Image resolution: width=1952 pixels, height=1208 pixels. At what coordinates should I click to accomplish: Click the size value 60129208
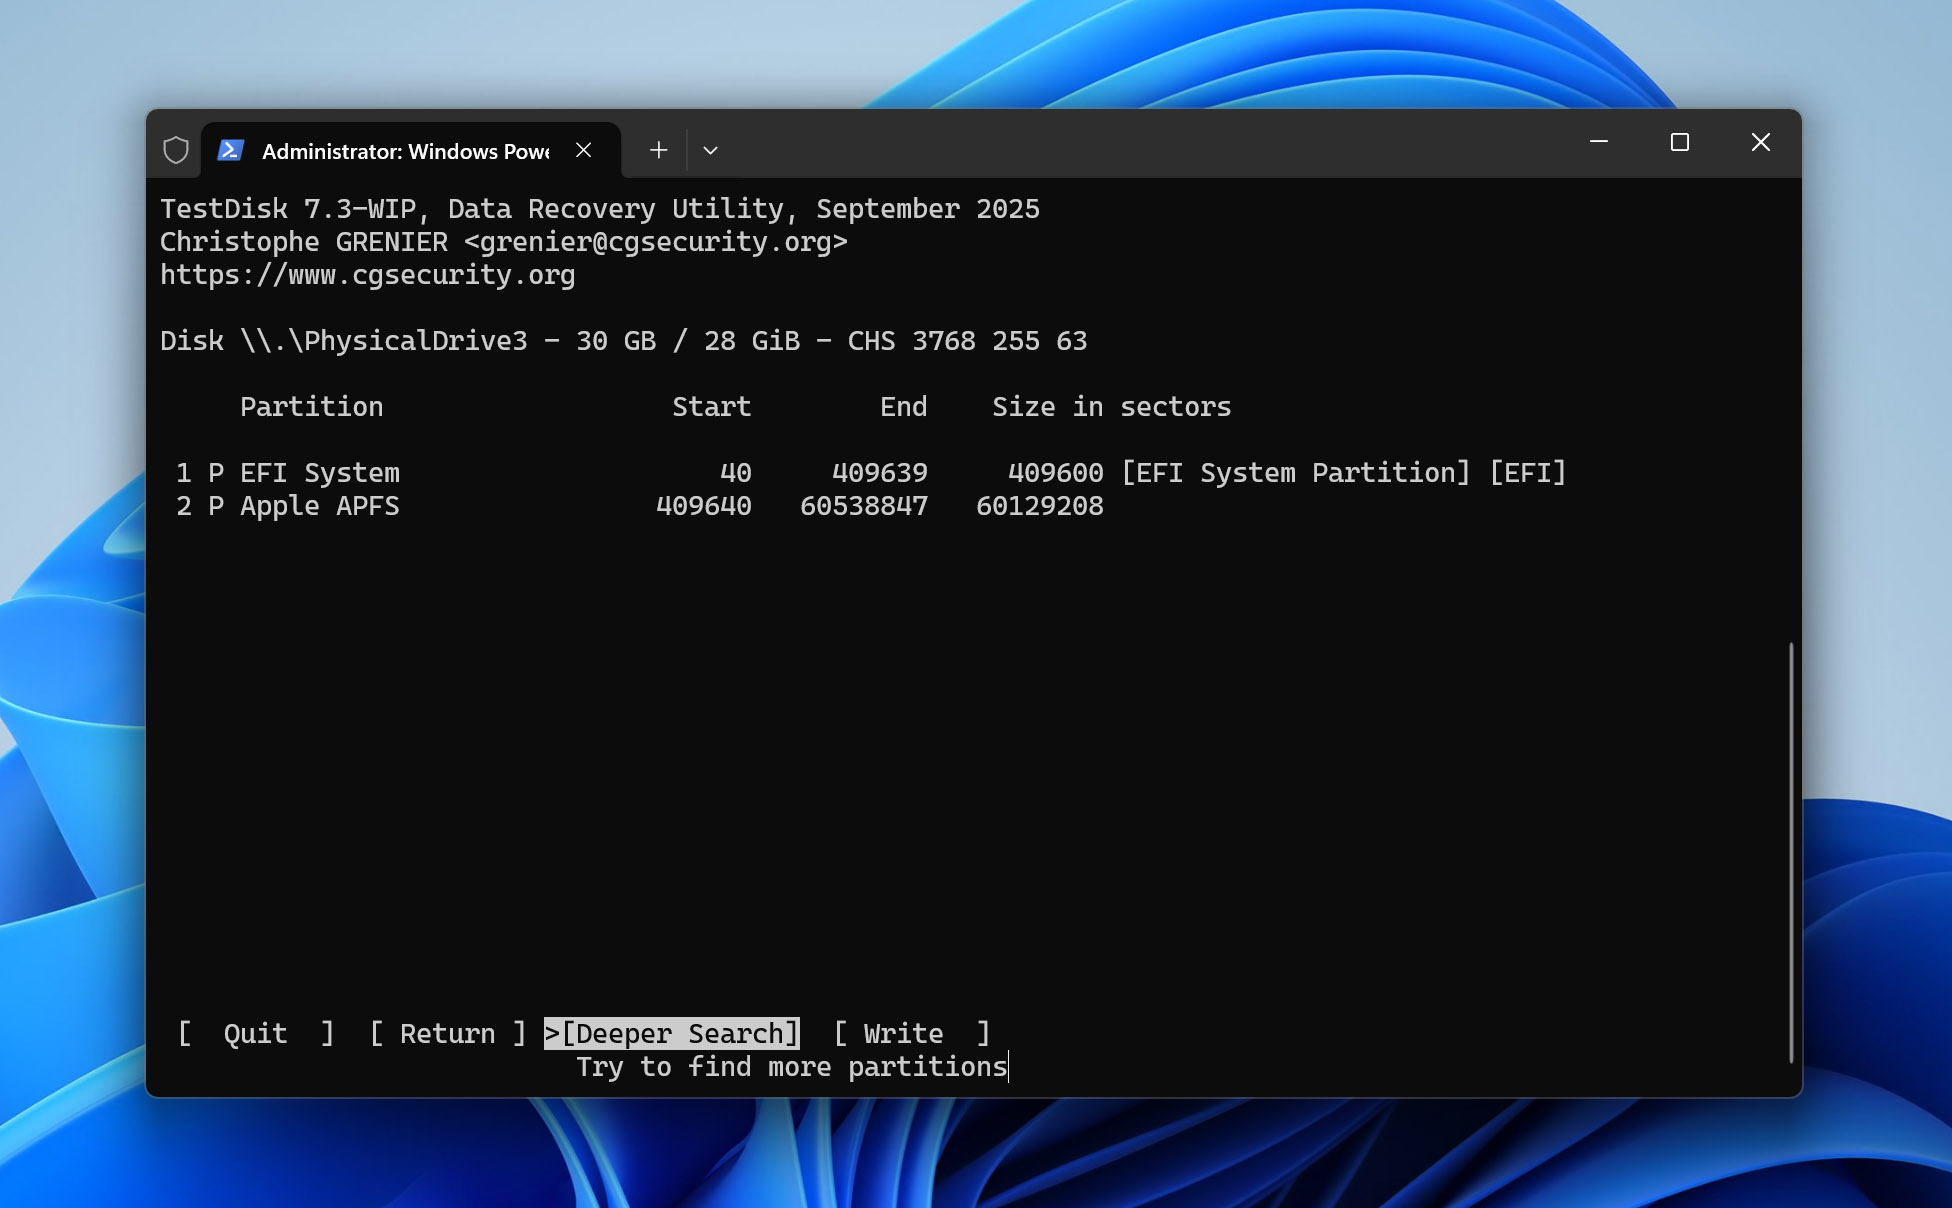pos(1040,506)
